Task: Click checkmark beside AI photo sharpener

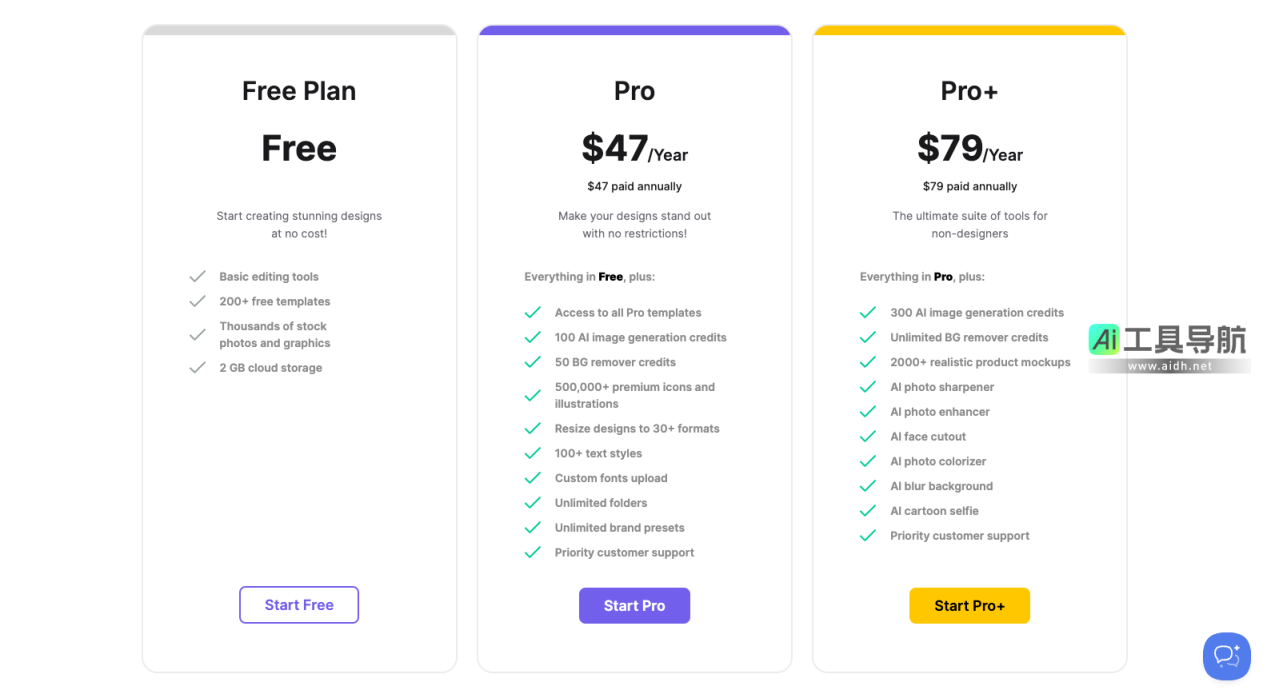Action: (x=868, y=387)
